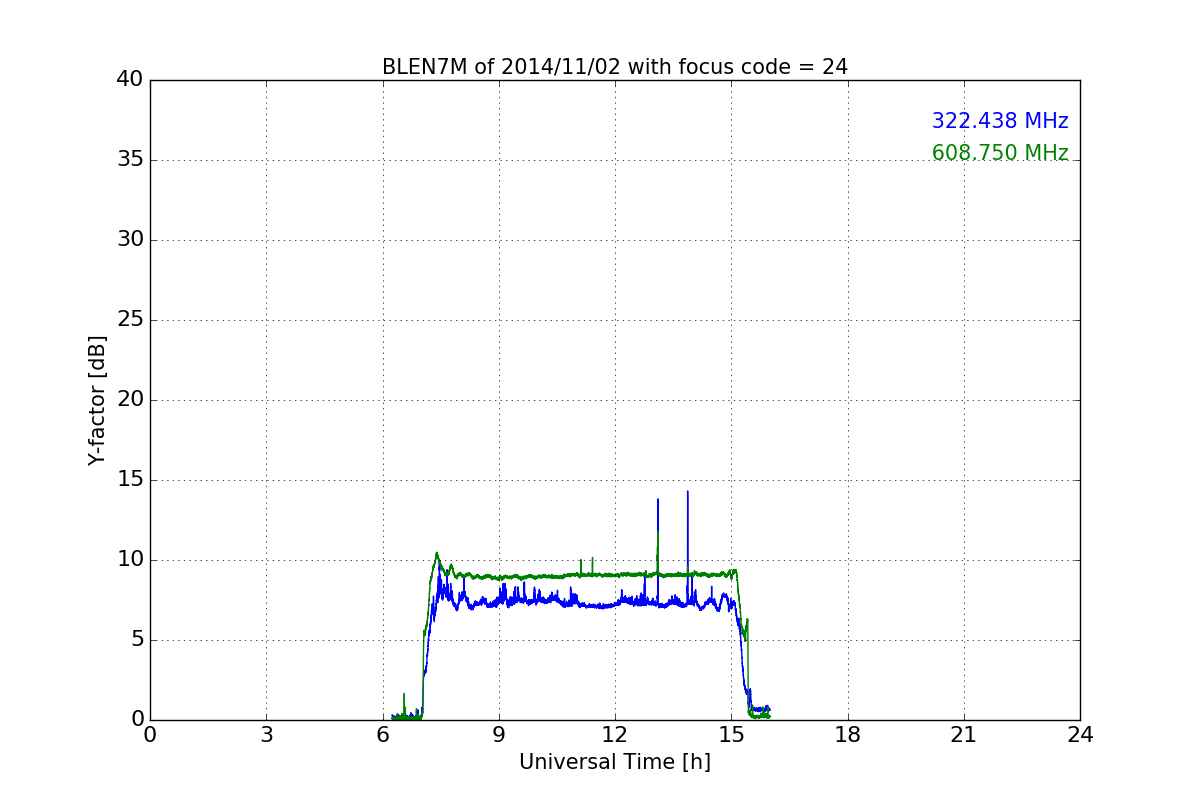The image size is (1200, 800).
Task: Click x-axis tick label '24'
Action: point(1080,735)
